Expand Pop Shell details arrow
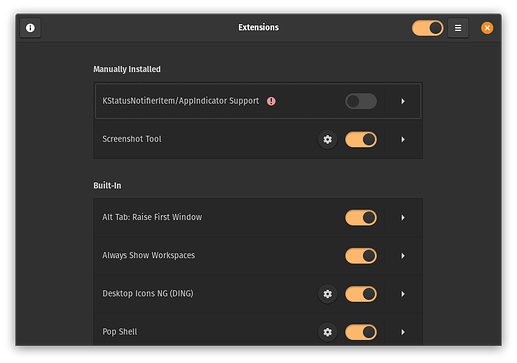Image resolution: width=517 pixels, height=363 pixels. click(403, 332)
